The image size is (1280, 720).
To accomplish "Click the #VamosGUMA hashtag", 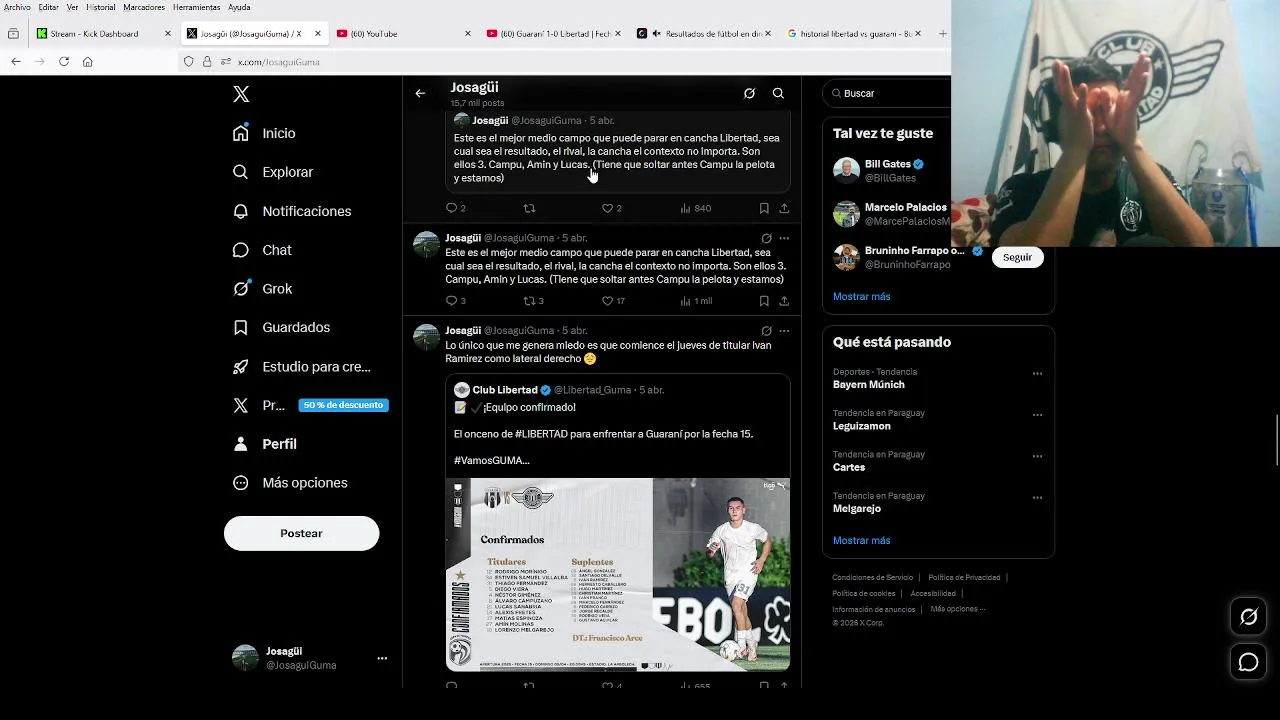I will (x=491, y=460).
